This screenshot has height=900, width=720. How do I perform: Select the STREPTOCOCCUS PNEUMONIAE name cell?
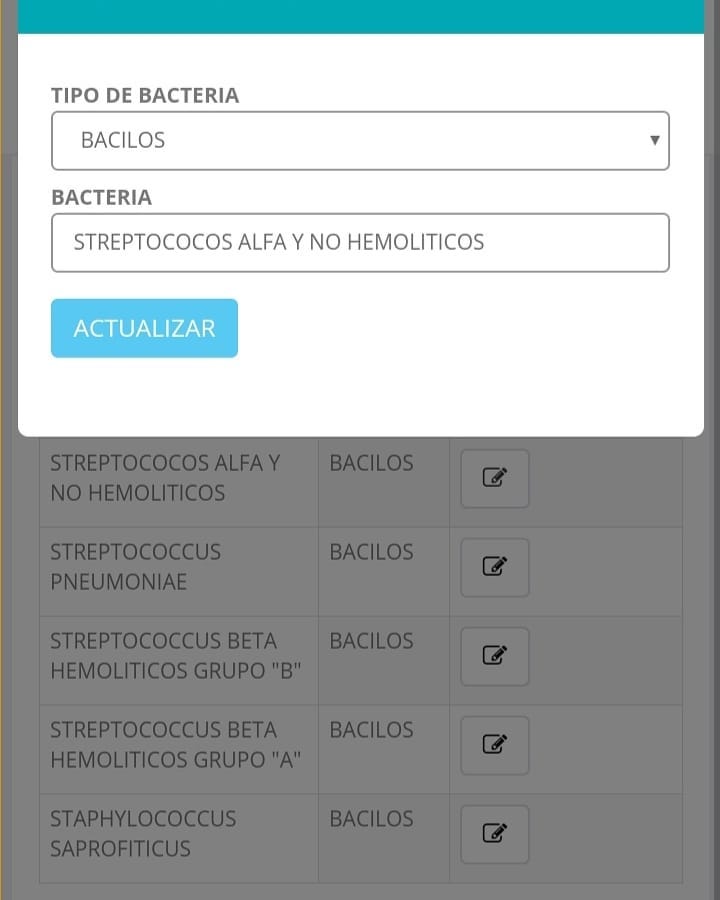(179, 572)
